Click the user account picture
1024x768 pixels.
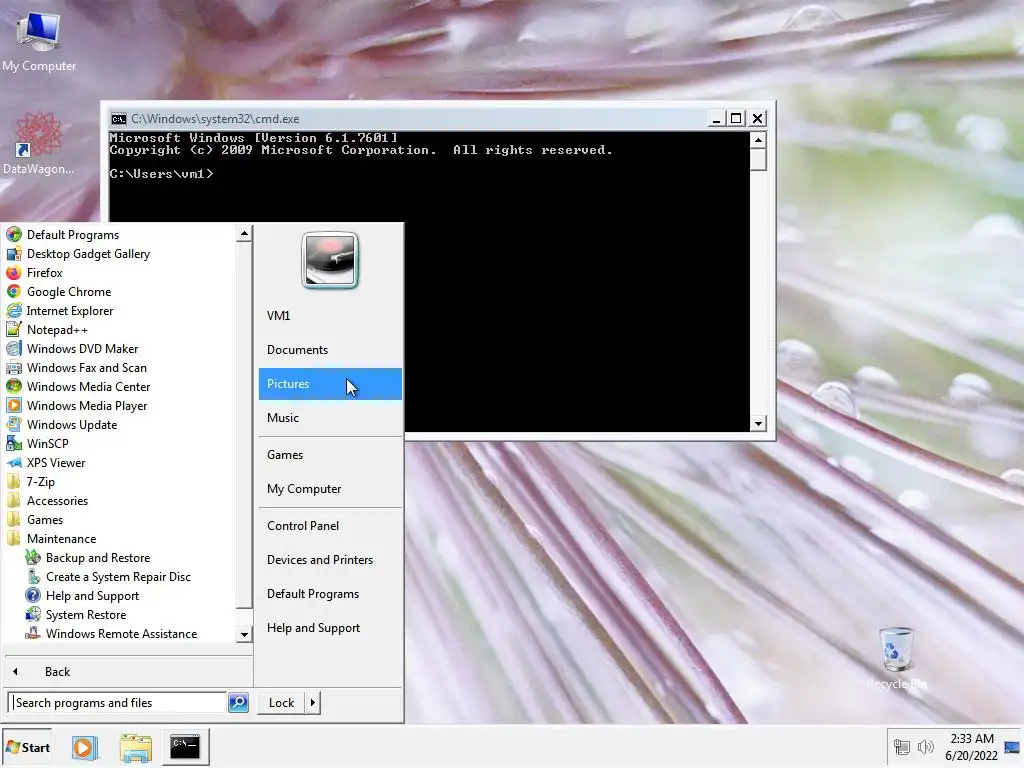tap(330, 260)
